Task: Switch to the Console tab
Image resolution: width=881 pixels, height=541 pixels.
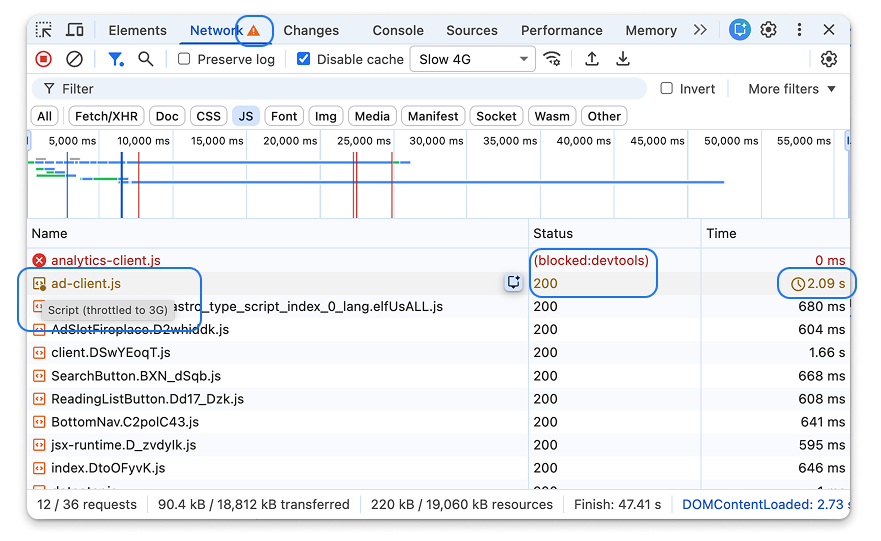Action: coord(398,30)
